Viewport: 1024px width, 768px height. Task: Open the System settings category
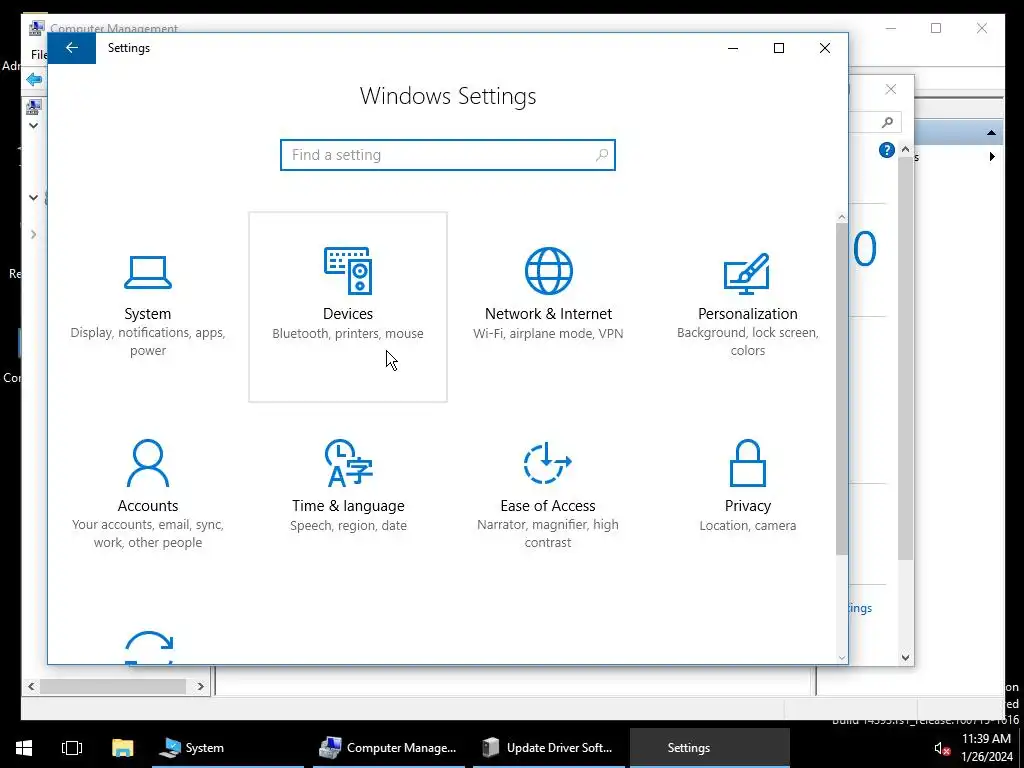(148, 306)
